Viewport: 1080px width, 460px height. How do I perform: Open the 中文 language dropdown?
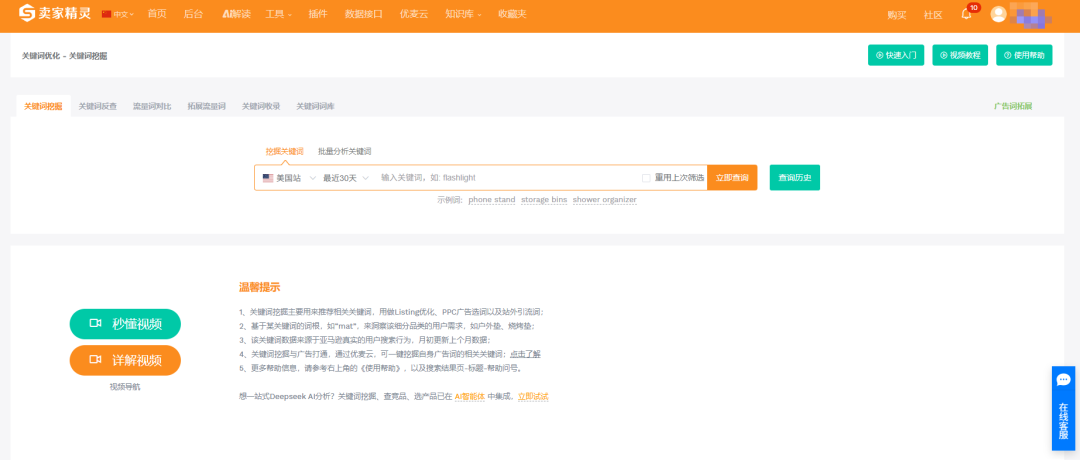[118, 14]
